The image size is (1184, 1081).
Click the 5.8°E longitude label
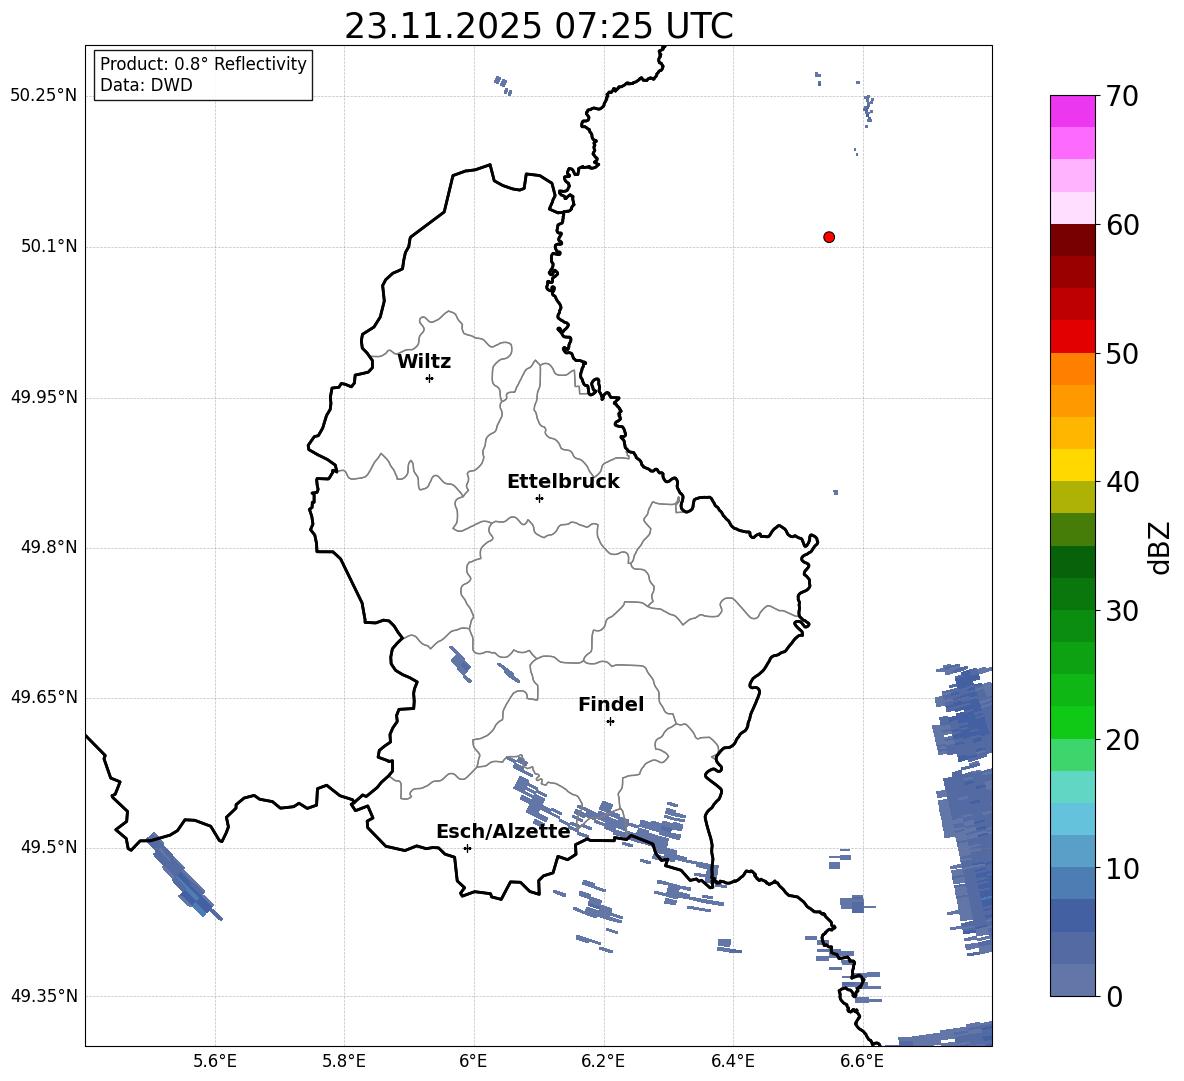[344, 1061]
